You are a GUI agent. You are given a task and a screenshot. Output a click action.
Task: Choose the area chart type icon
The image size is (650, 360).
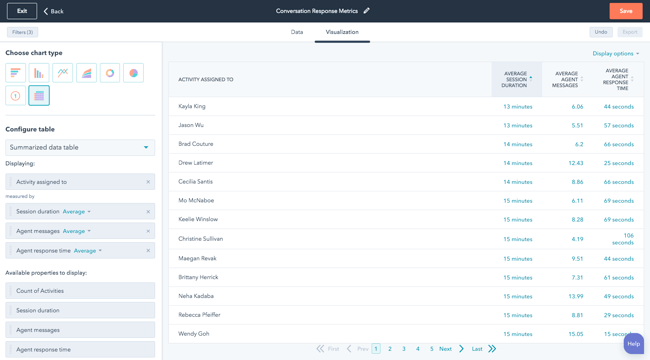86,73
